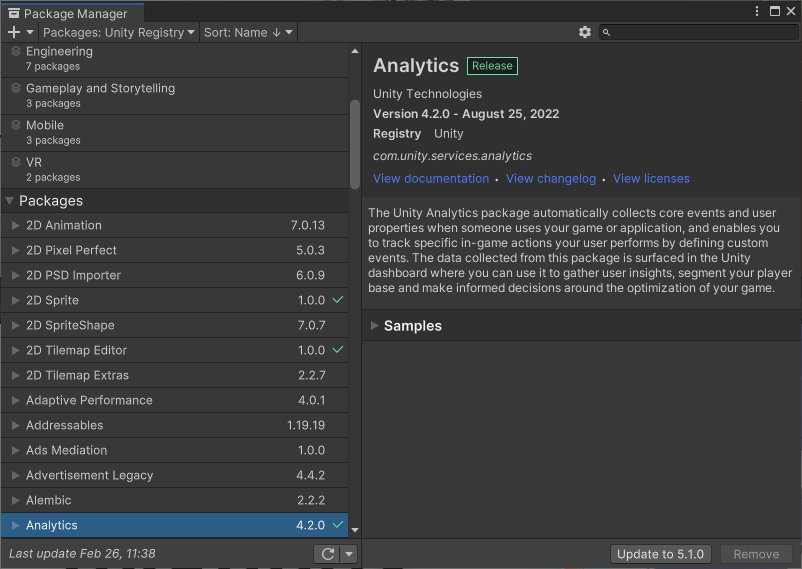Select the Mobile feature set
The width and height of the screenshot is (802, 569).
pos(174,133)
